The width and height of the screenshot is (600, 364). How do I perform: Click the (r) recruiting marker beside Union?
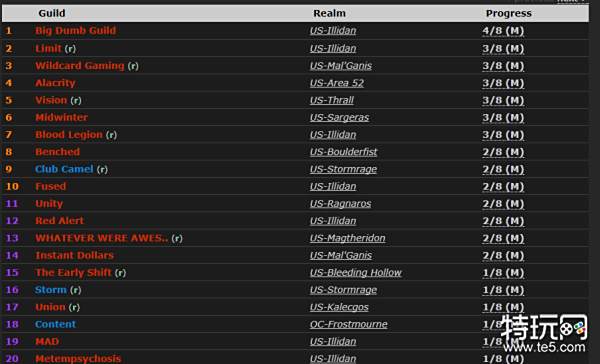click(74, 307)
